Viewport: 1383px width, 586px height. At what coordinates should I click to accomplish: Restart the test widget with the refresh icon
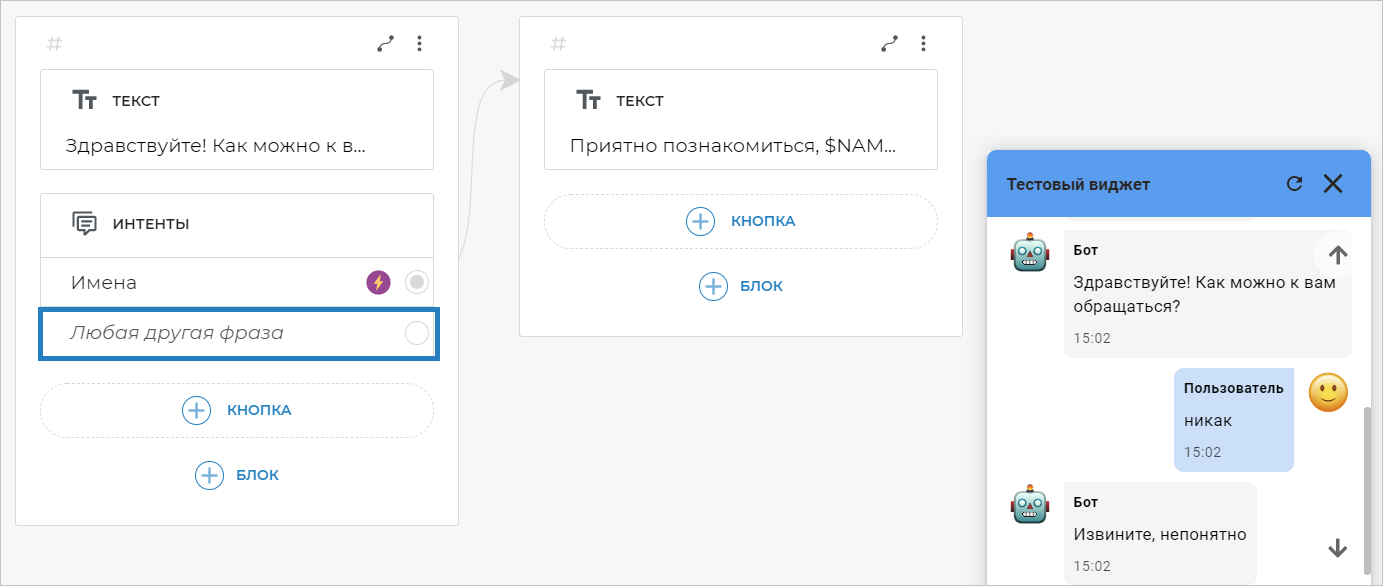tap(1294, 183)
